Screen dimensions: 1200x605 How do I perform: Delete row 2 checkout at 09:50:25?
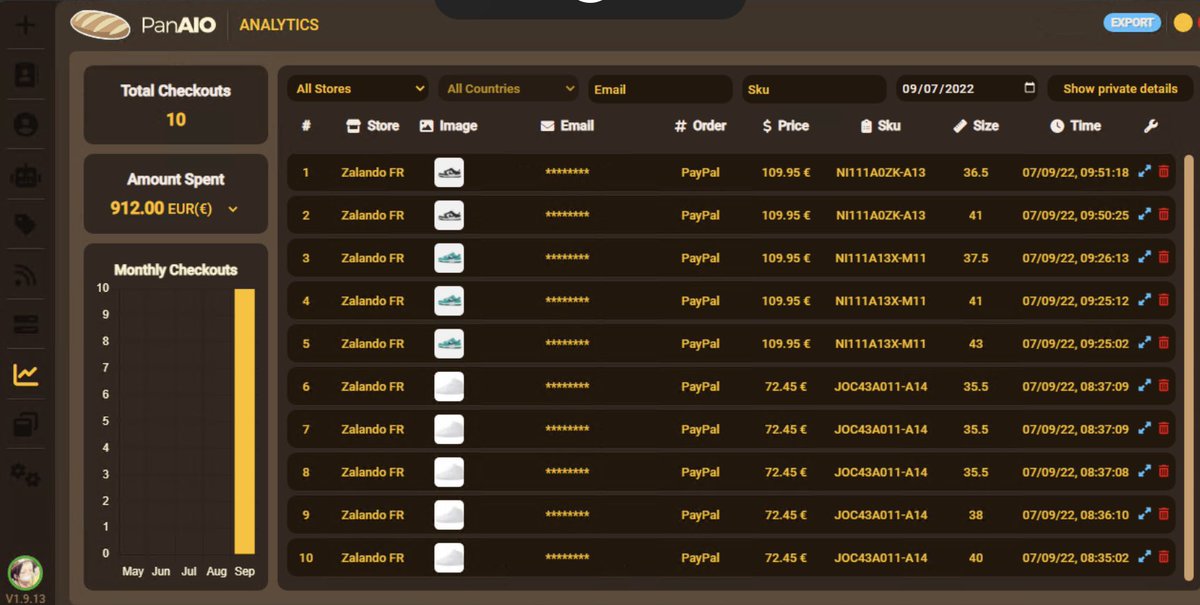tap(1163, 215)
